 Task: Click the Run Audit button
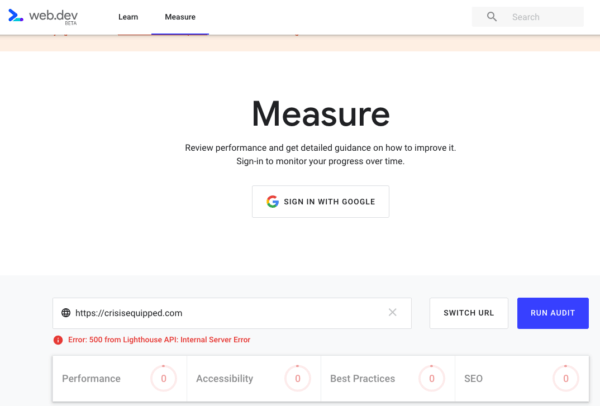pyautogui.click(x=553, y=313)
